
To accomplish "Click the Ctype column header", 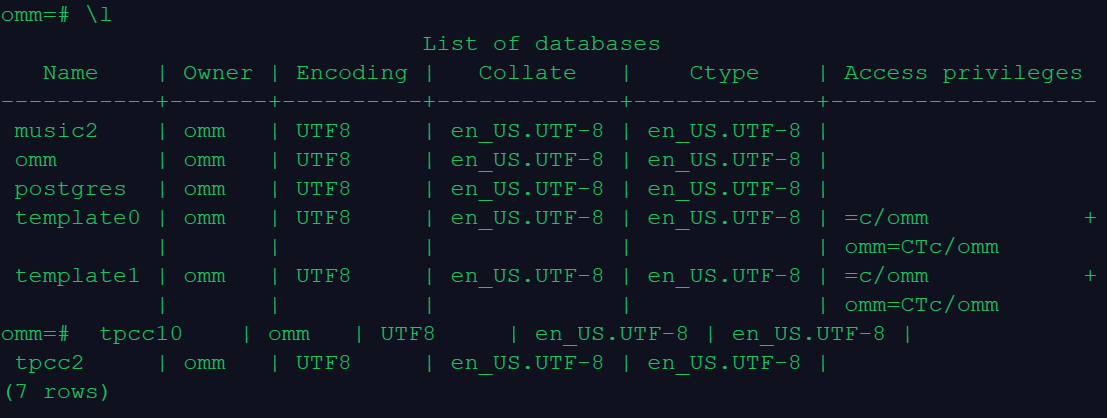I will [x=724, y=73].
